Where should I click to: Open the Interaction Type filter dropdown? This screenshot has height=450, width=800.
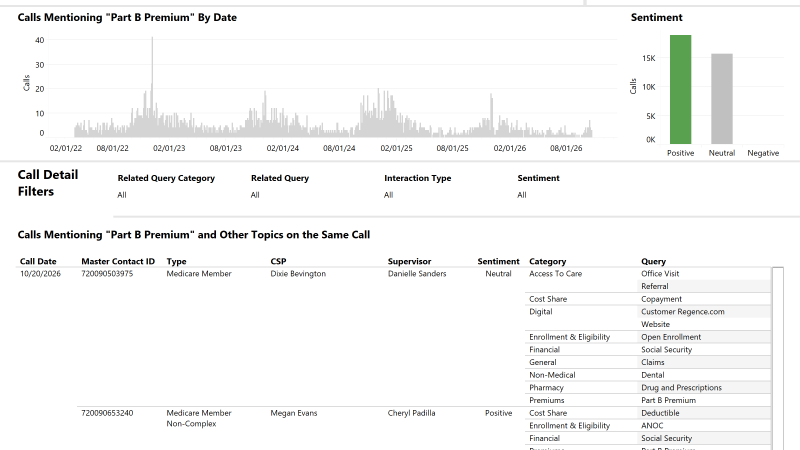coord(388,195)
